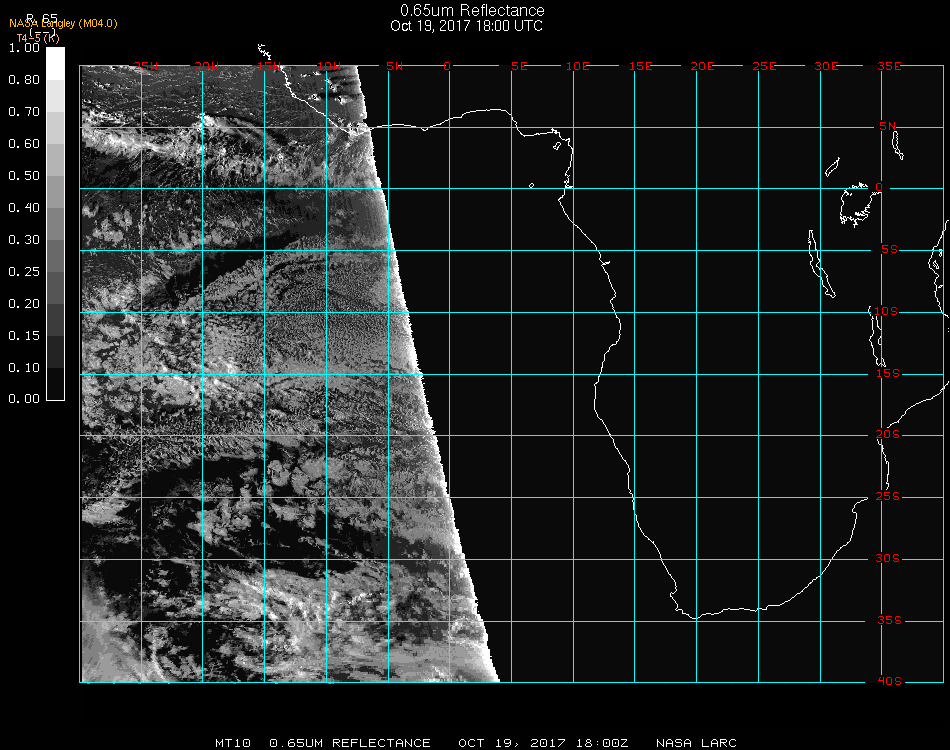Click the 20E longitude label

pyautogui.click(x=702, y=66)
